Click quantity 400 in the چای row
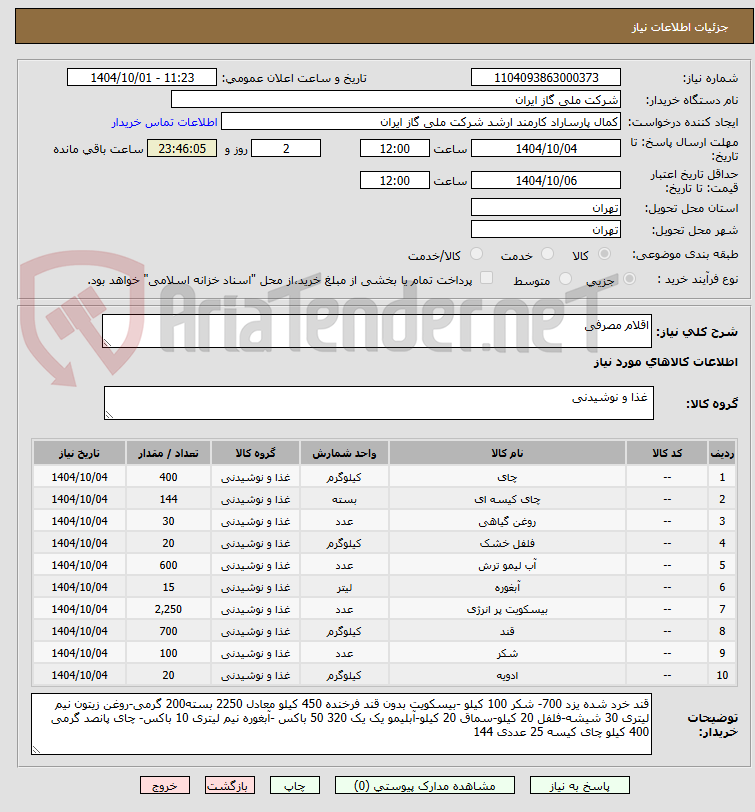The image size is (755, 812). [x=168, y=477]
